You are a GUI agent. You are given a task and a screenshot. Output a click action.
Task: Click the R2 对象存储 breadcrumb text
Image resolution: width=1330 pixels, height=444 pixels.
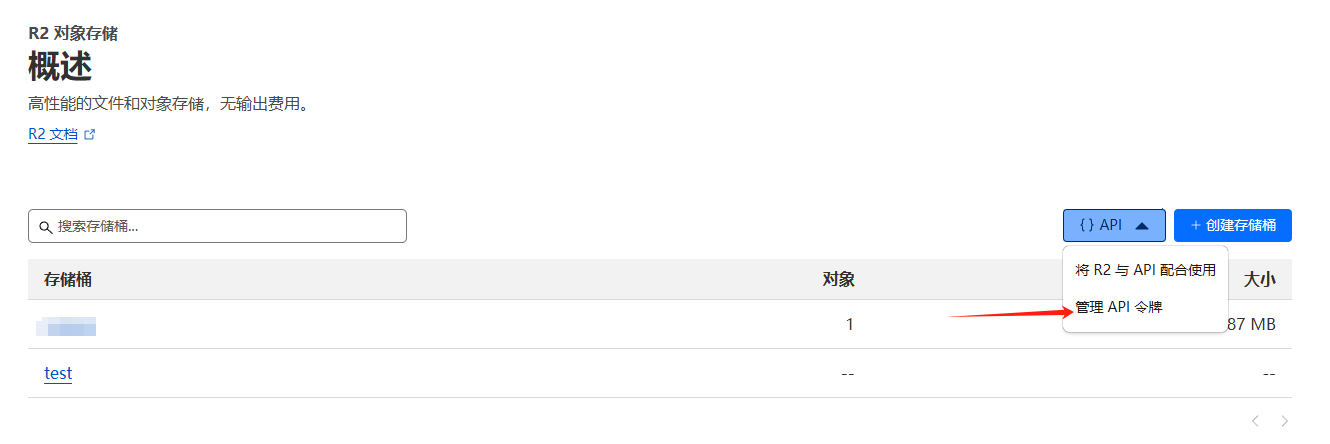[x=73, y=33]
